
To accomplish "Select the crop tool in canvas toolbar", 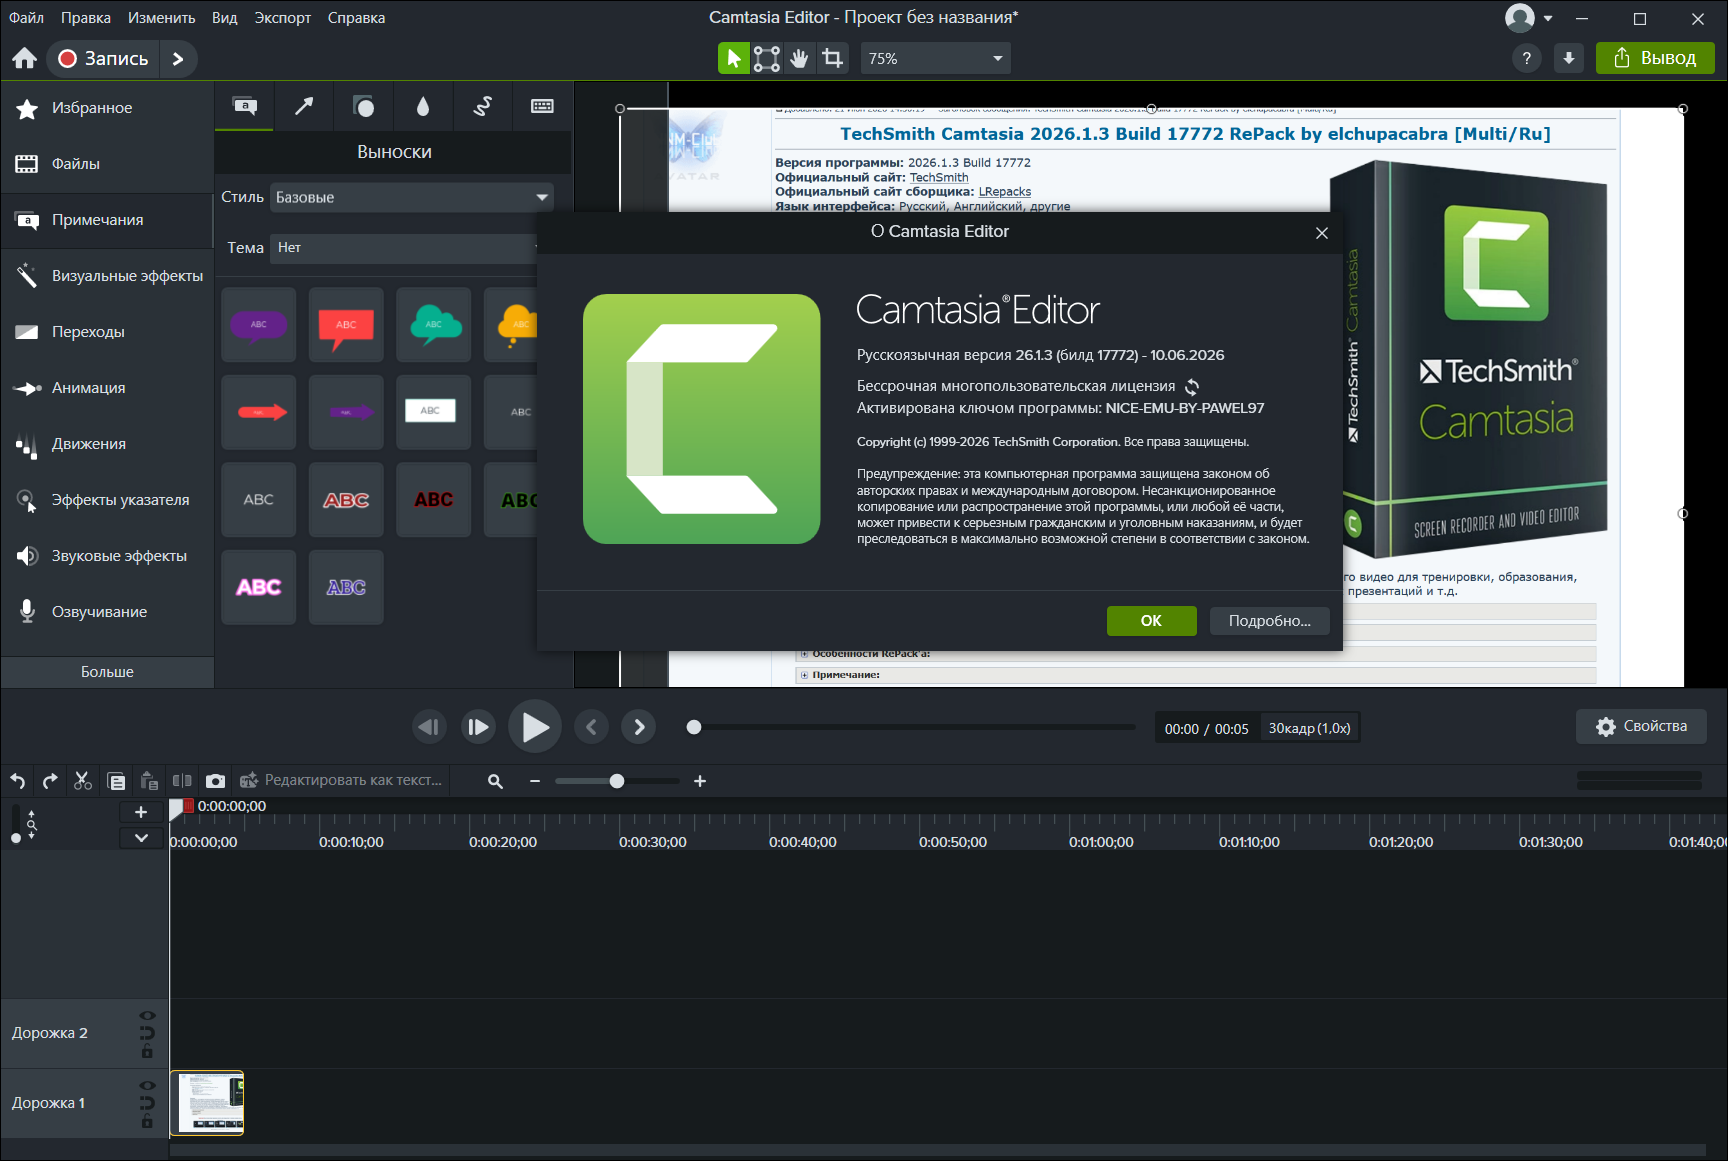I will [832, 58].
